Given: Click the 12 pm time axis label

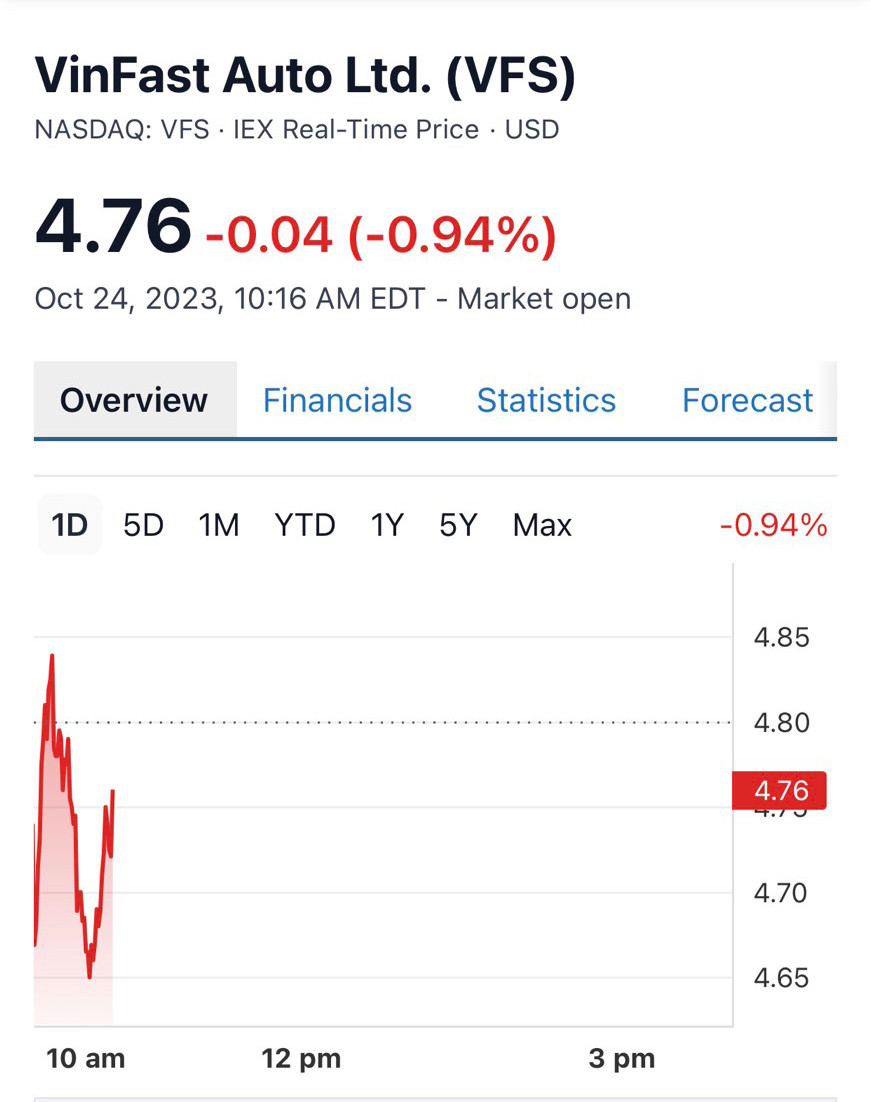Looking at the screenshot, I should [x=301, y=1058].
